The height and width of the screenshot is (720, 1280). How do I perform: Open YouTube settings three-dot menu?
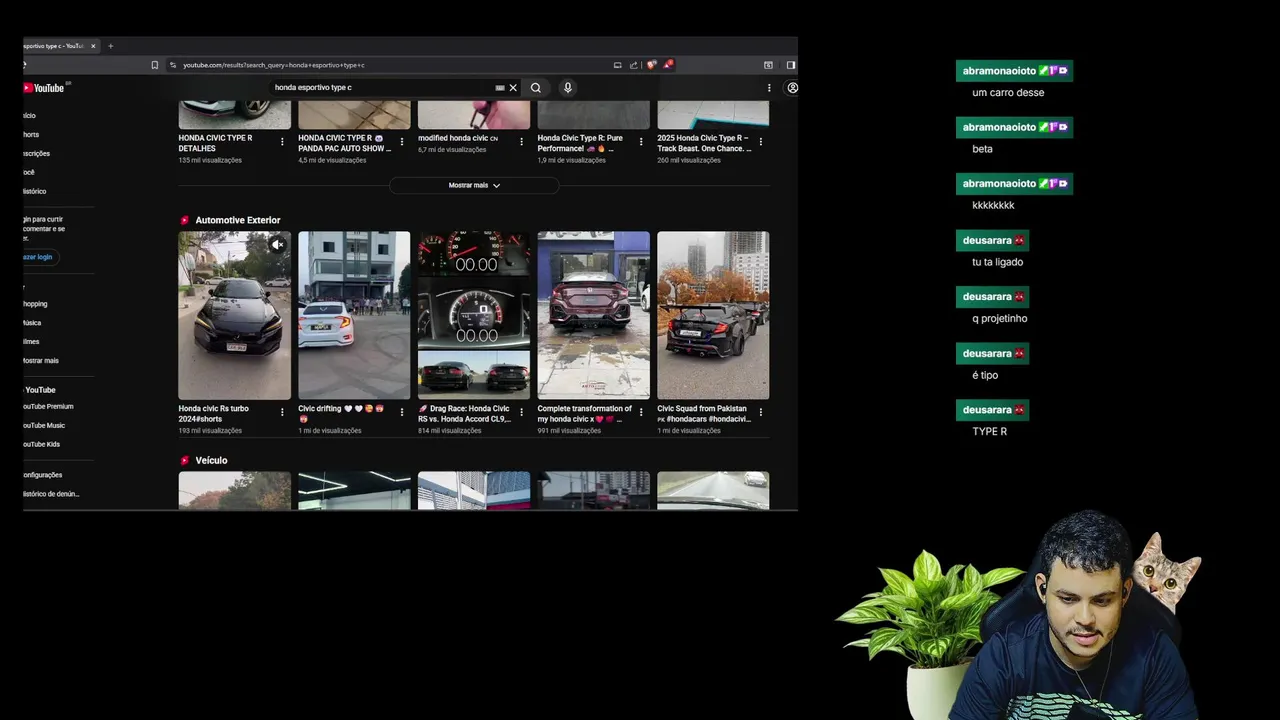[x=769, y=88]
